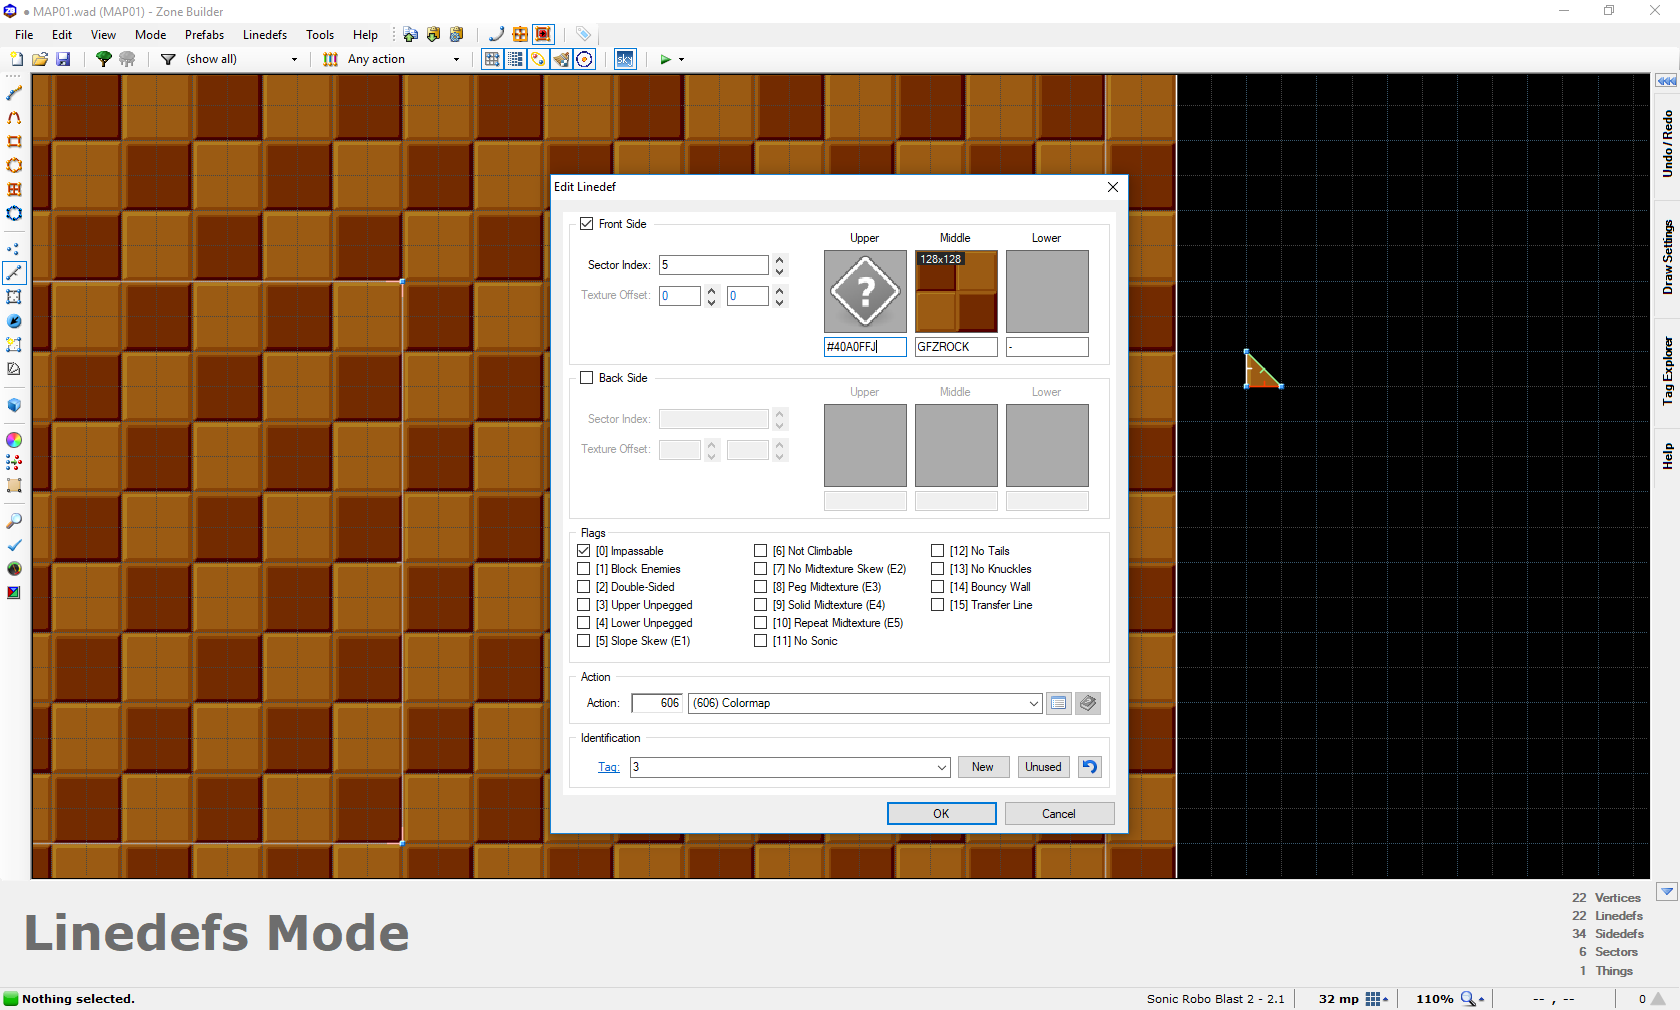The width and height of the screenshot is (1680, 1010).
Task: Enable the Back Side checkbox
Action: pyautogui.click(x=587, y=378)
